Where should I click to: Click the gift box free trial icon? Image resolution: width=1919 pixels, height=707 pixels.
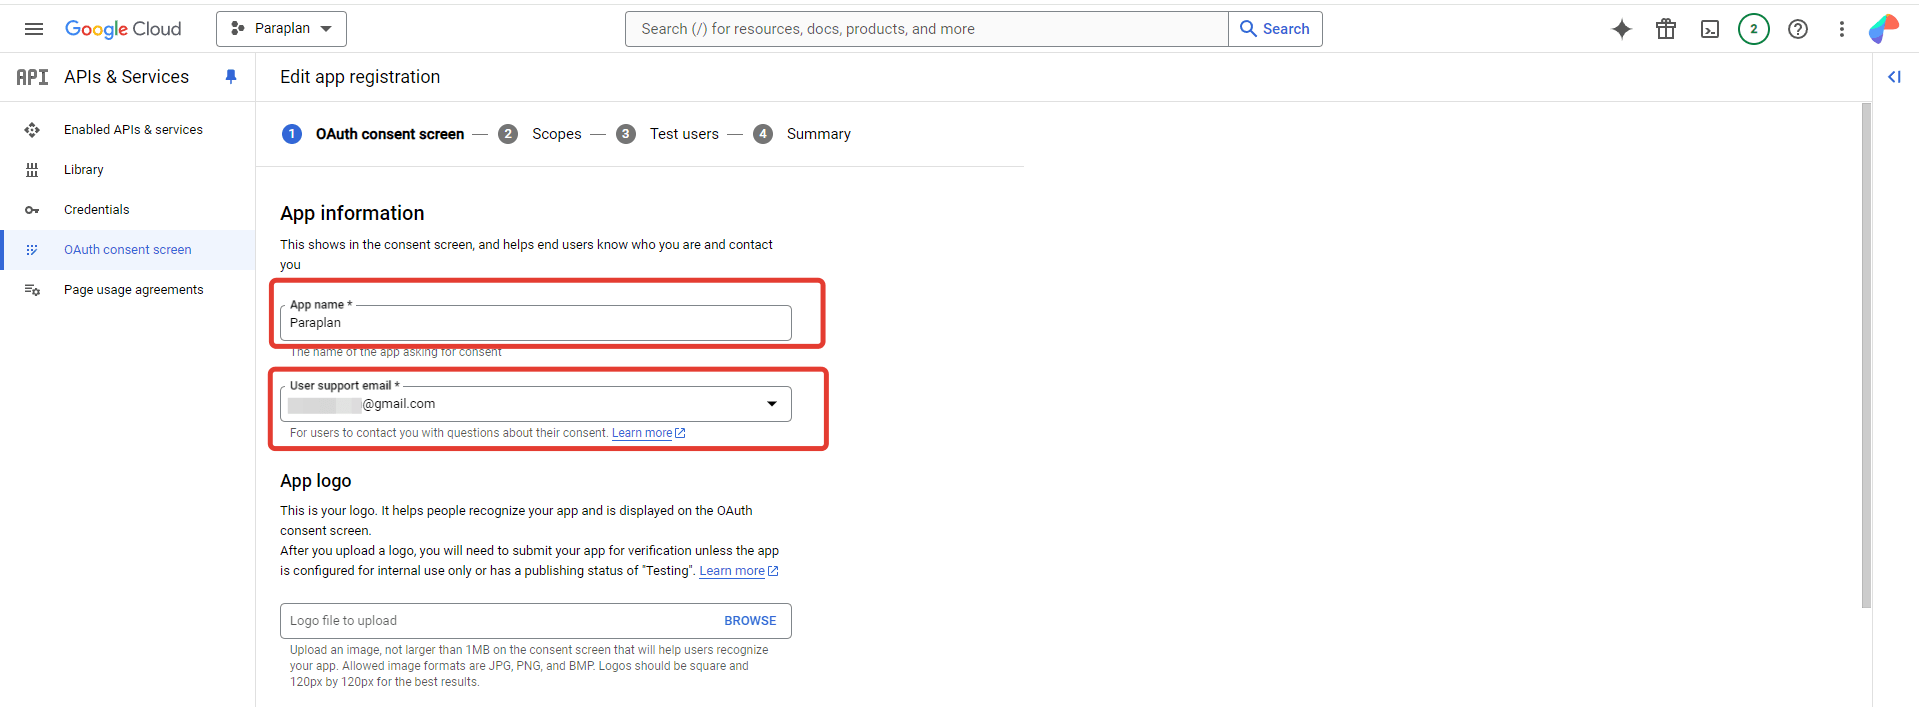[x=1665, y=29]
